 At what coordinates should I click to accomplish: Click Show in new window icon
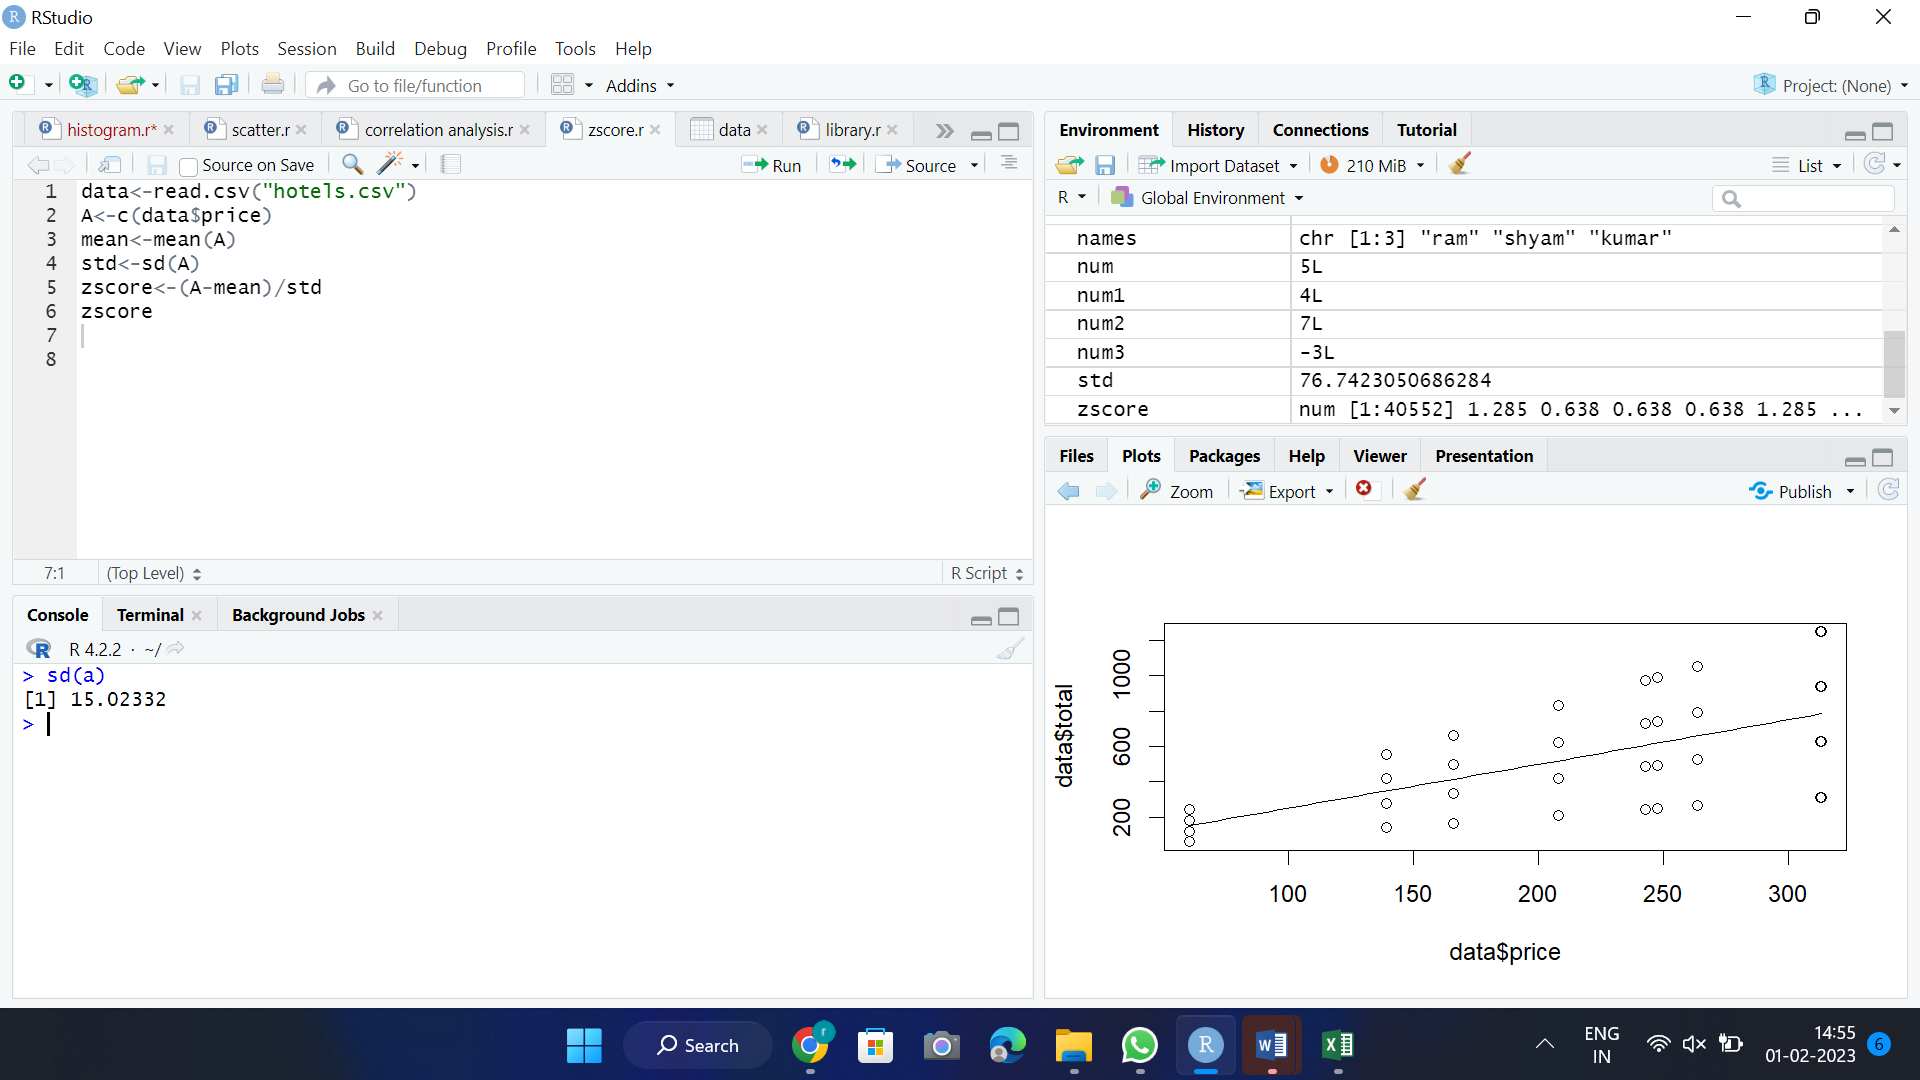click(110, 165)
